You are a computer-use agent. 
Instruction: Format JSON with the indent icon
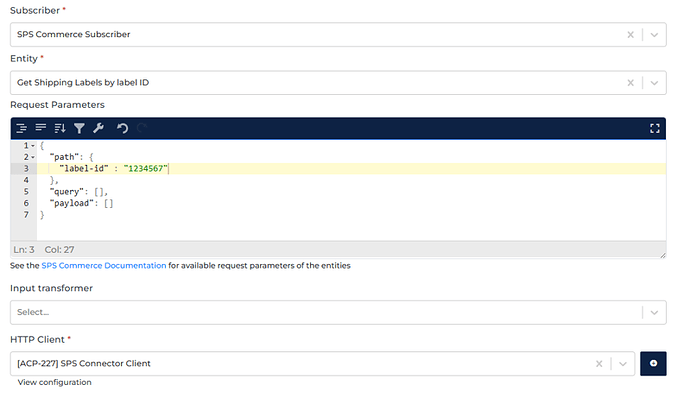point(21,128)
